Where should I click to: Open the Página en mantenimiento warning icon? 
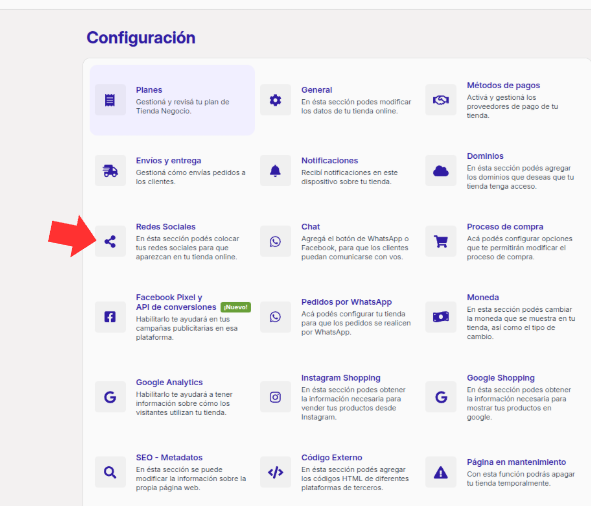[x=441, y=472]
